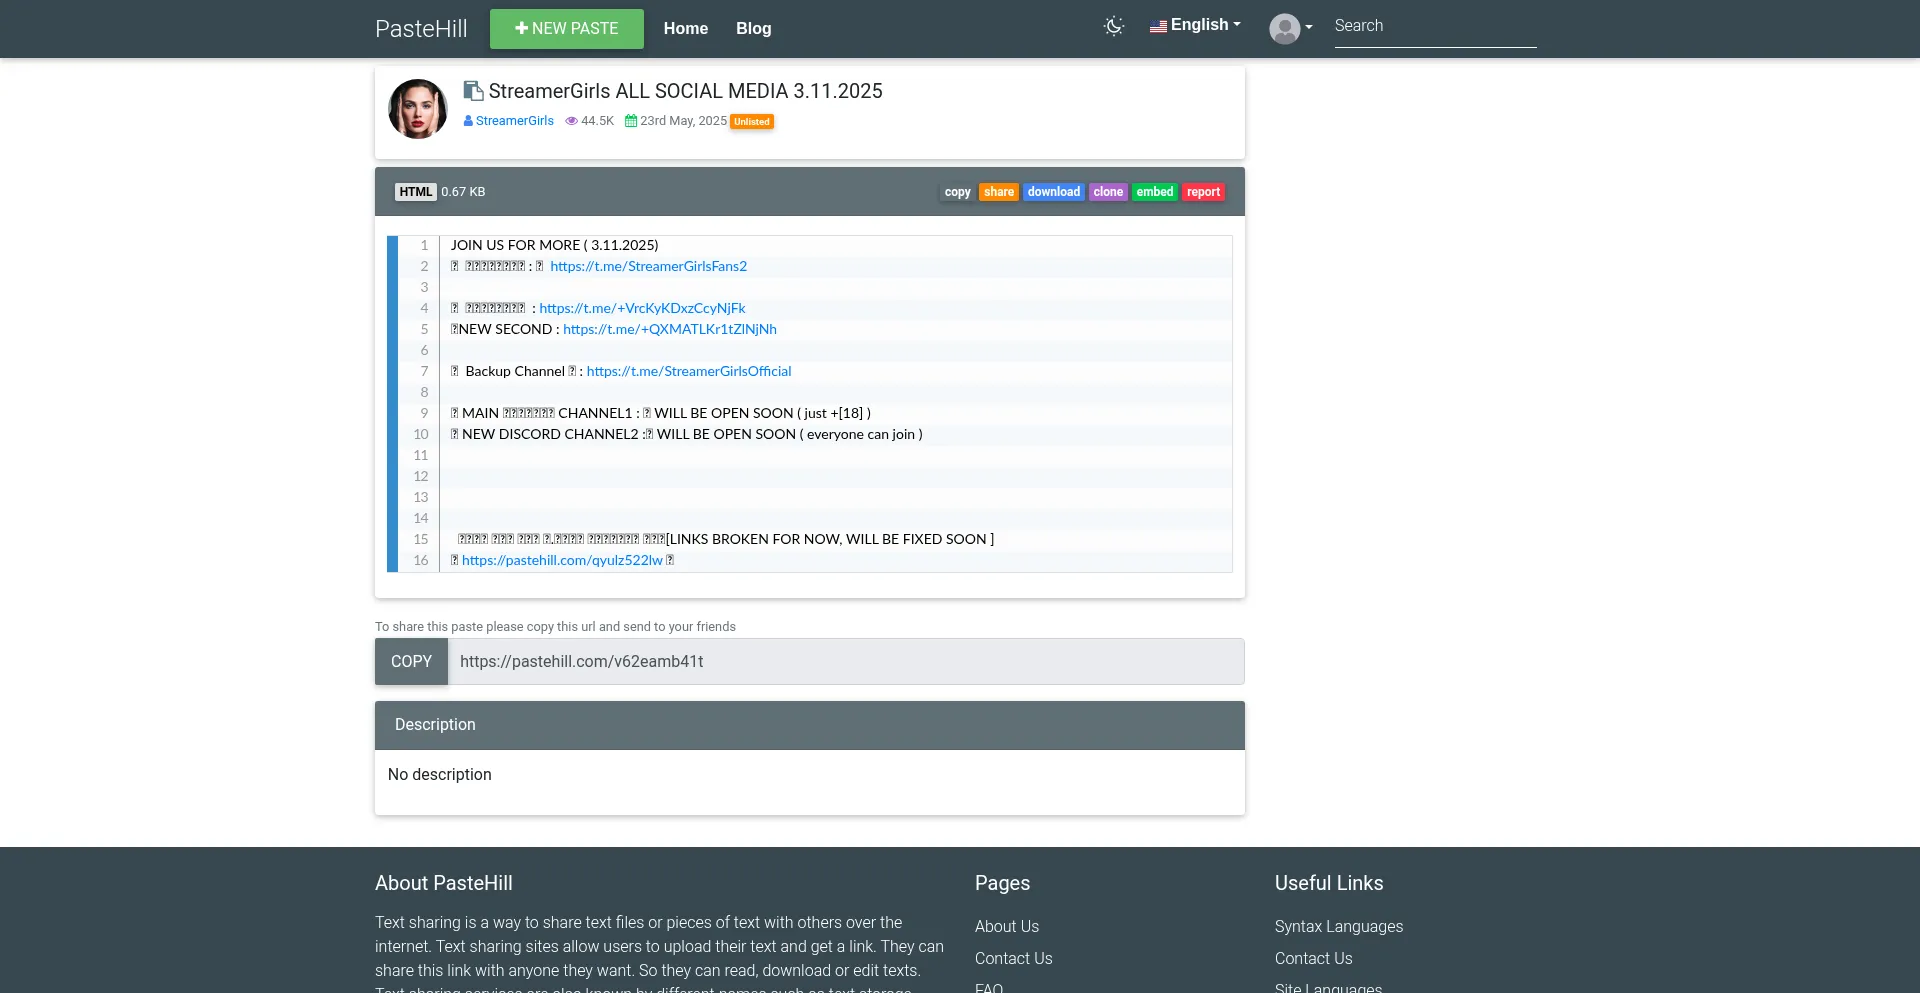The height and width of the screenshot is (993, 1920).
Task: Download the paste via download tag
Action: click(x=1053, y=192)
